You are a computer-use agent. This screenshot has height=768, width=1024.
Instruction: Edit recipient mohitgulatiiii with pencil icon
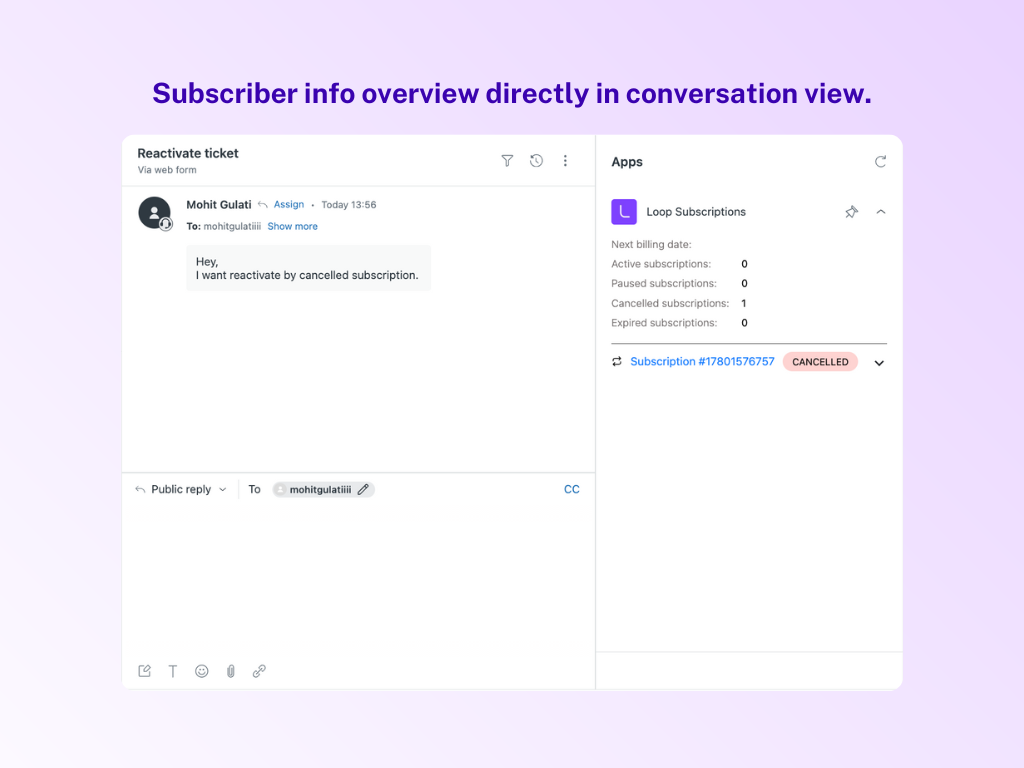click(x=363, y=490)
